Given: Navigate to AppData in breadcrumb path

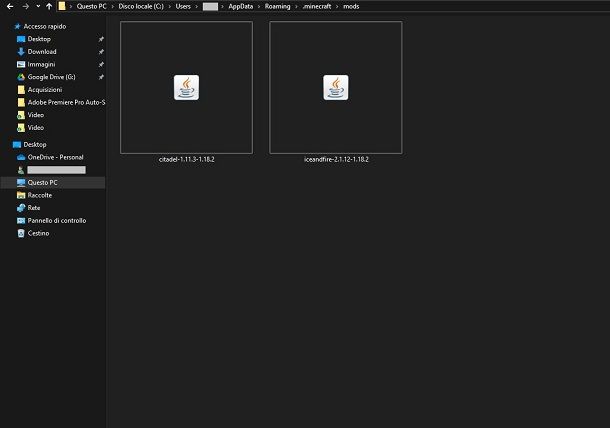Looking at the screenshot, I should (x=240, y=7).
